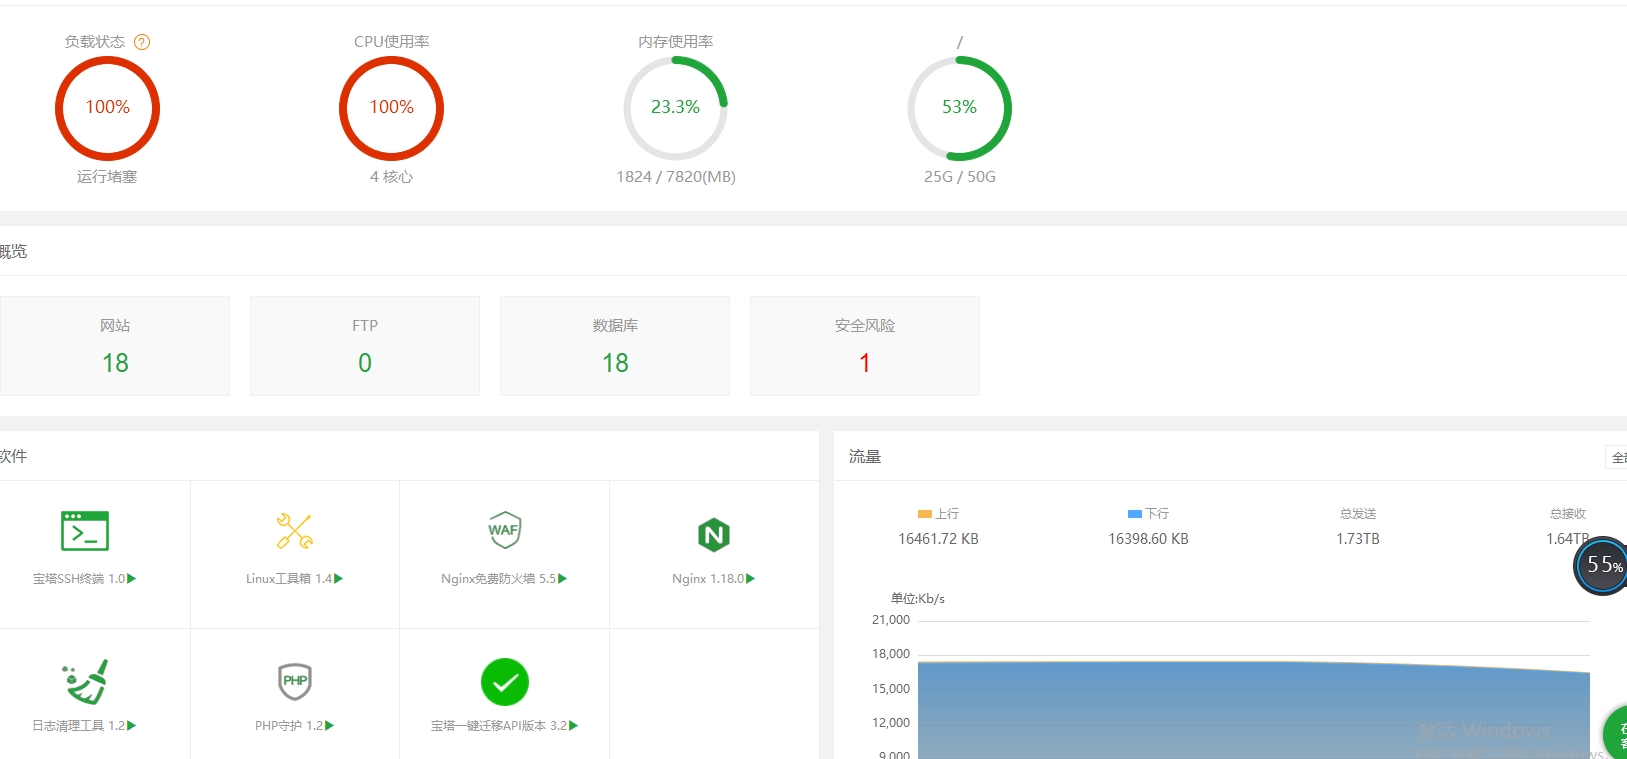Click play arrow next to 日志清理工具 1.2

[x=132, y=726]
